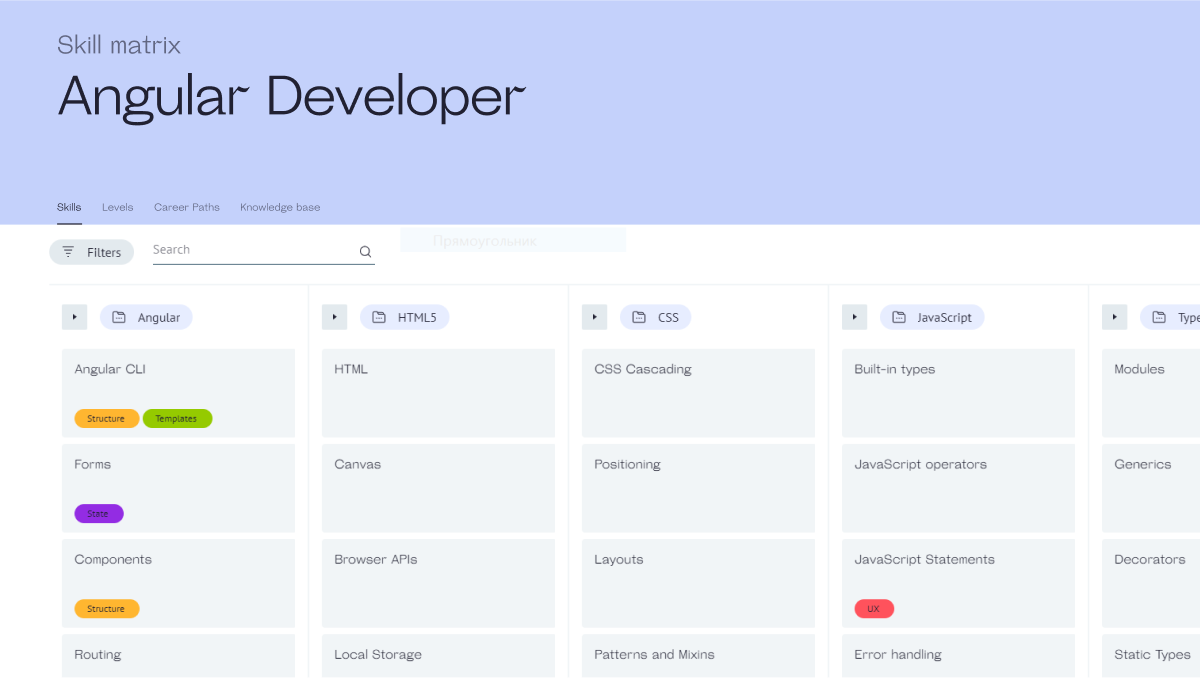This screenshot has width=1200, height=678.
Task: Open the Built-in types skill card
Action: point(958,393)
